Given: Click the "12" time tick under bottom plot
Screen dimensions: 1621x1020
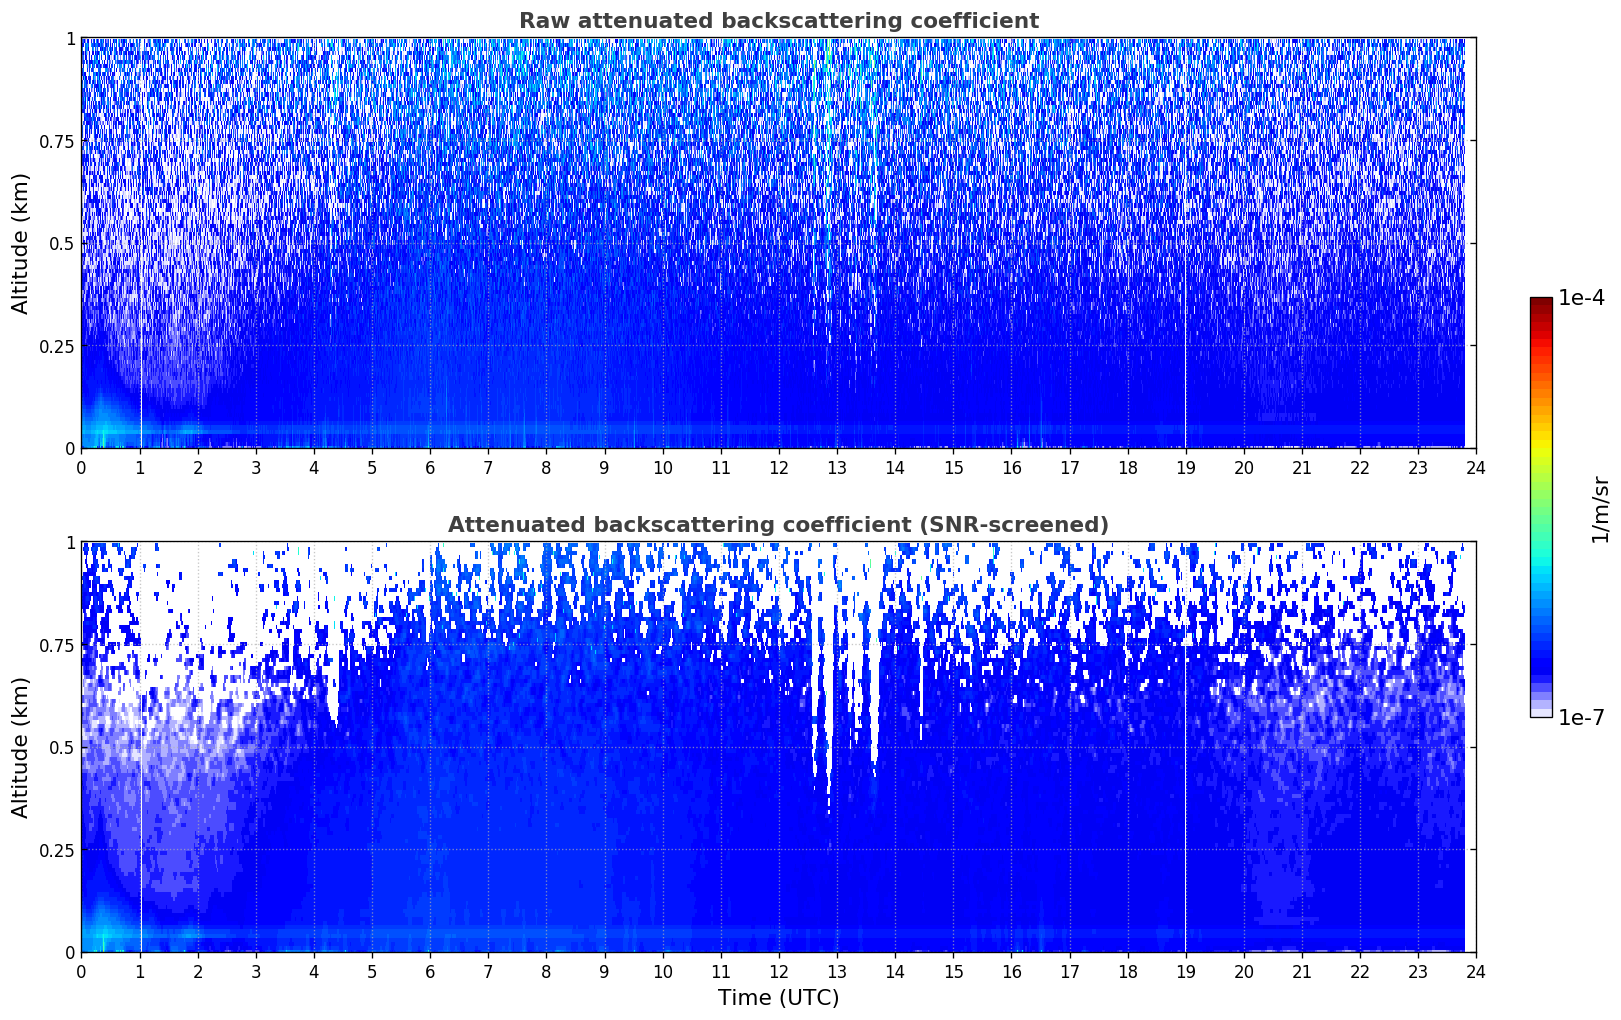Looking at the screenshot, I should [x=778, y=971].
